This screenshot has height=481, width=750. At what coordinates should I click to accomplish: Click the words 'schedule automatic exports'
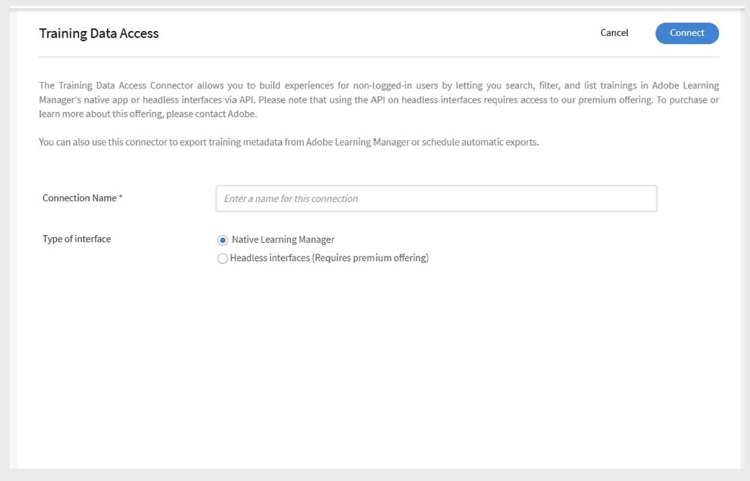point(480,142)
